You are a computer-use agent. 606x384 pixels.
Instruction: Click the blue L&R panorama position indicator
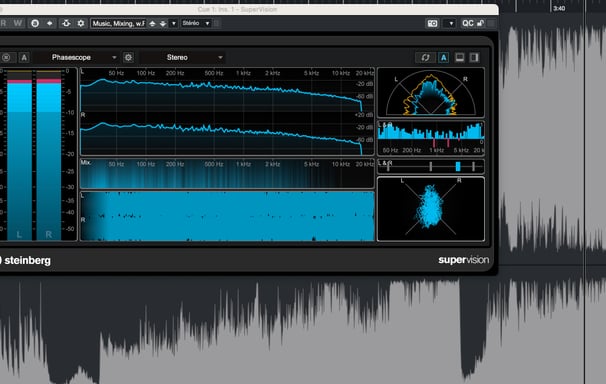[458, 167]
